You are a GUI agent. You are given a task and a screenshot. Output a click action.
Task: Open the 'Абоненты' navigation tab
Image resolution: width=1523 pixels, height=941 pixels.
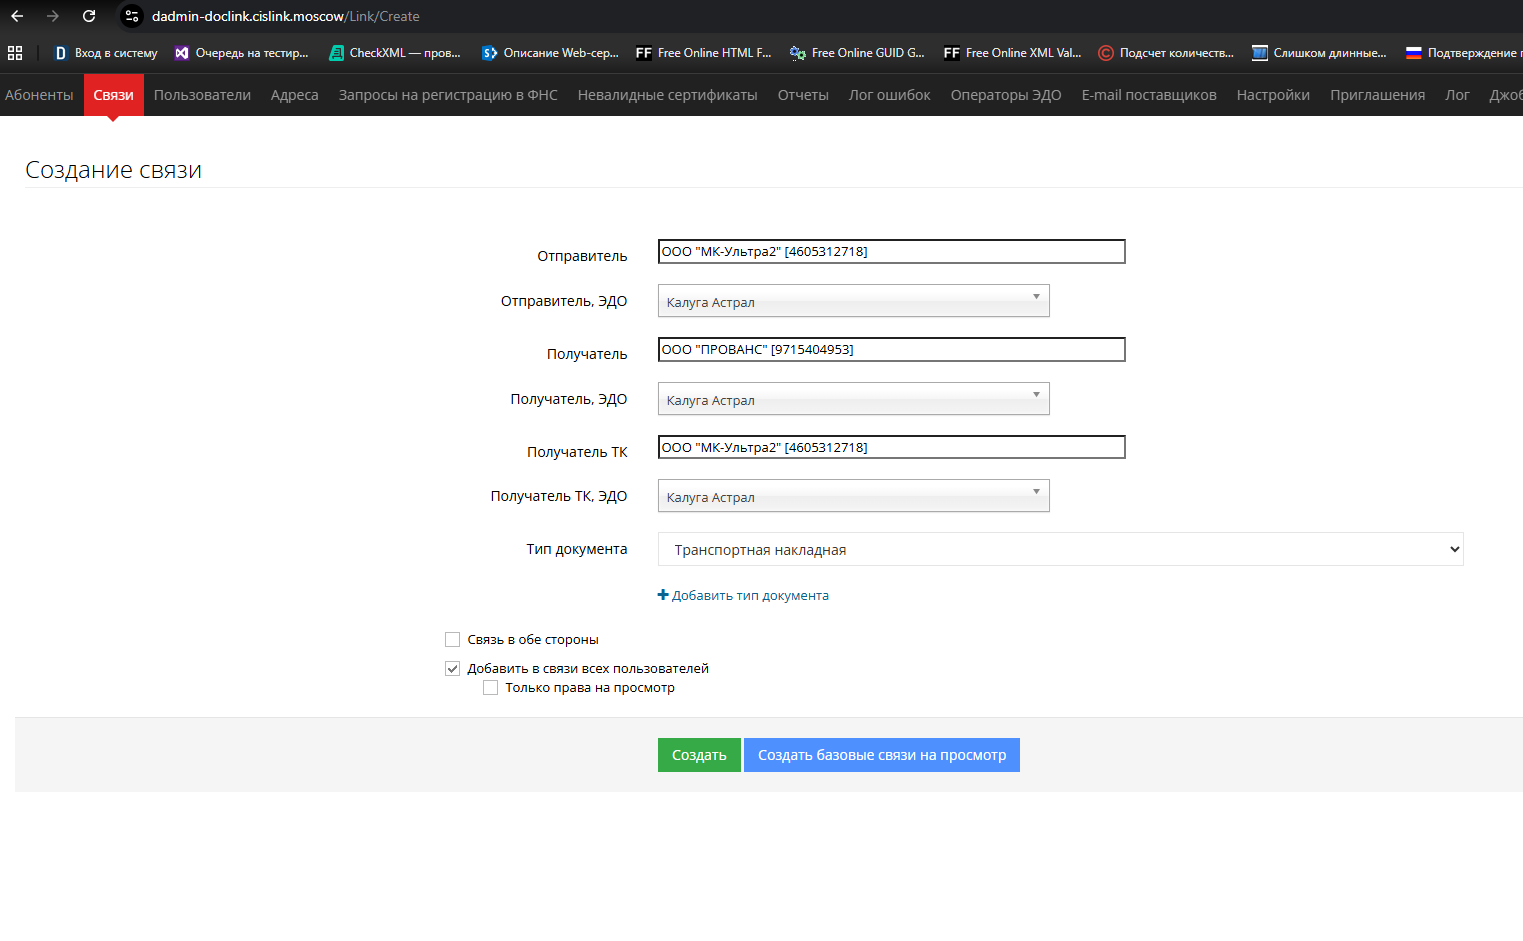point(39,95)
